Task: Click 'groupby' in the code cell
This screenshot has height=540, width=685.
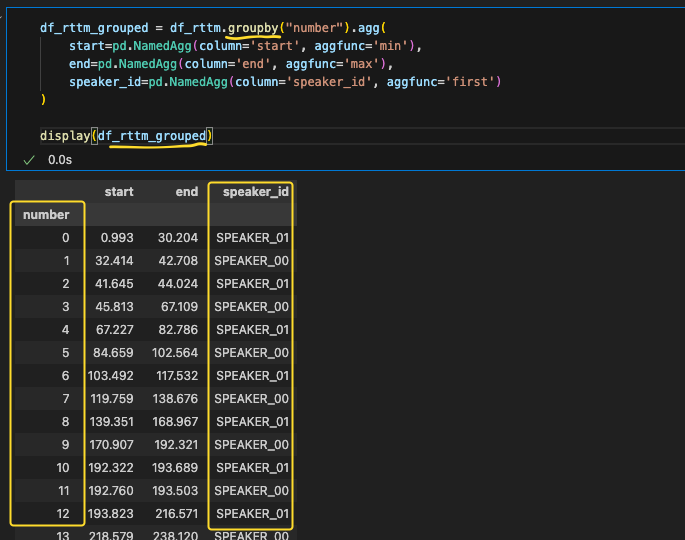Action: (x=253, y=28)
